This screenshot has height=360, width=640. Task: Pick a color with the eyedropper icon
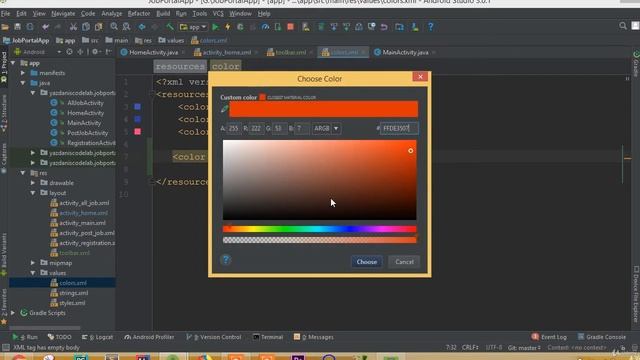point(224,109)
